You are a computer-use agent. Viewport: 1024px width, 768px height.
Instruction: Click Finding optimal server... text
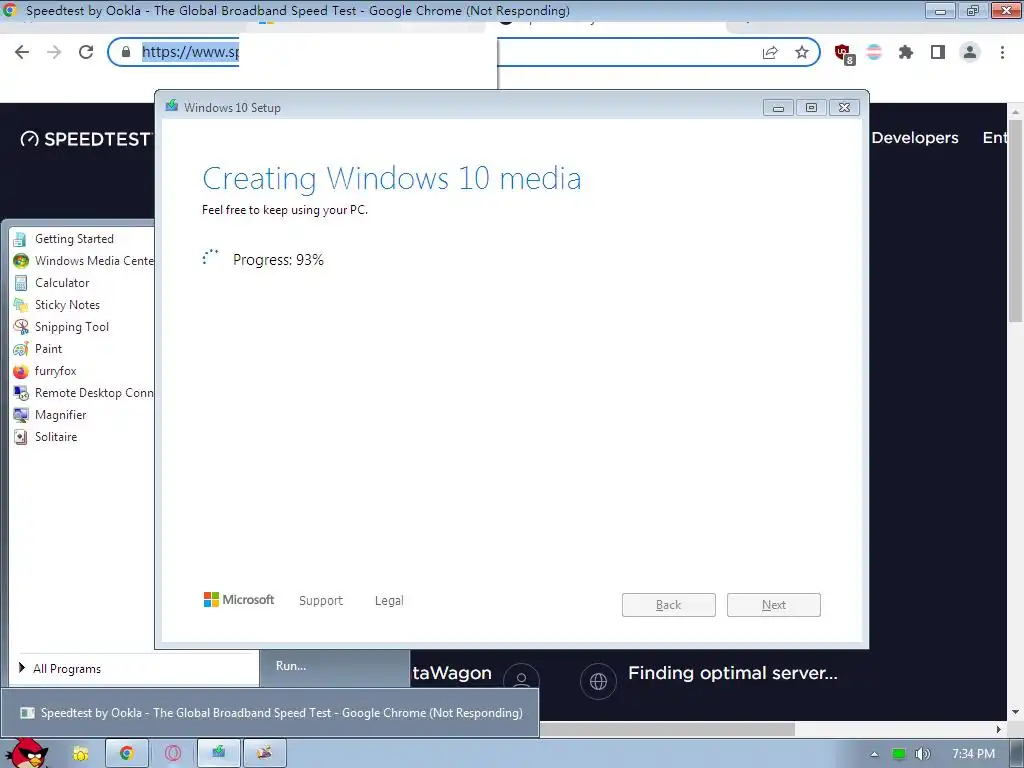tap(733, 673)
